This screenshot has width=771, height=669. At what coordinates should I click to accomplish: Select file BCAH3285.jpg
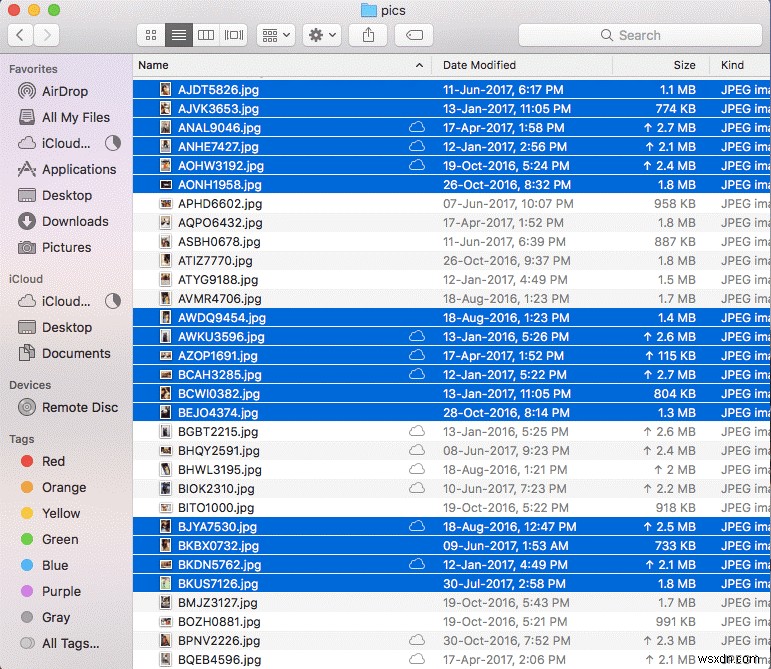tap(451, 375)
